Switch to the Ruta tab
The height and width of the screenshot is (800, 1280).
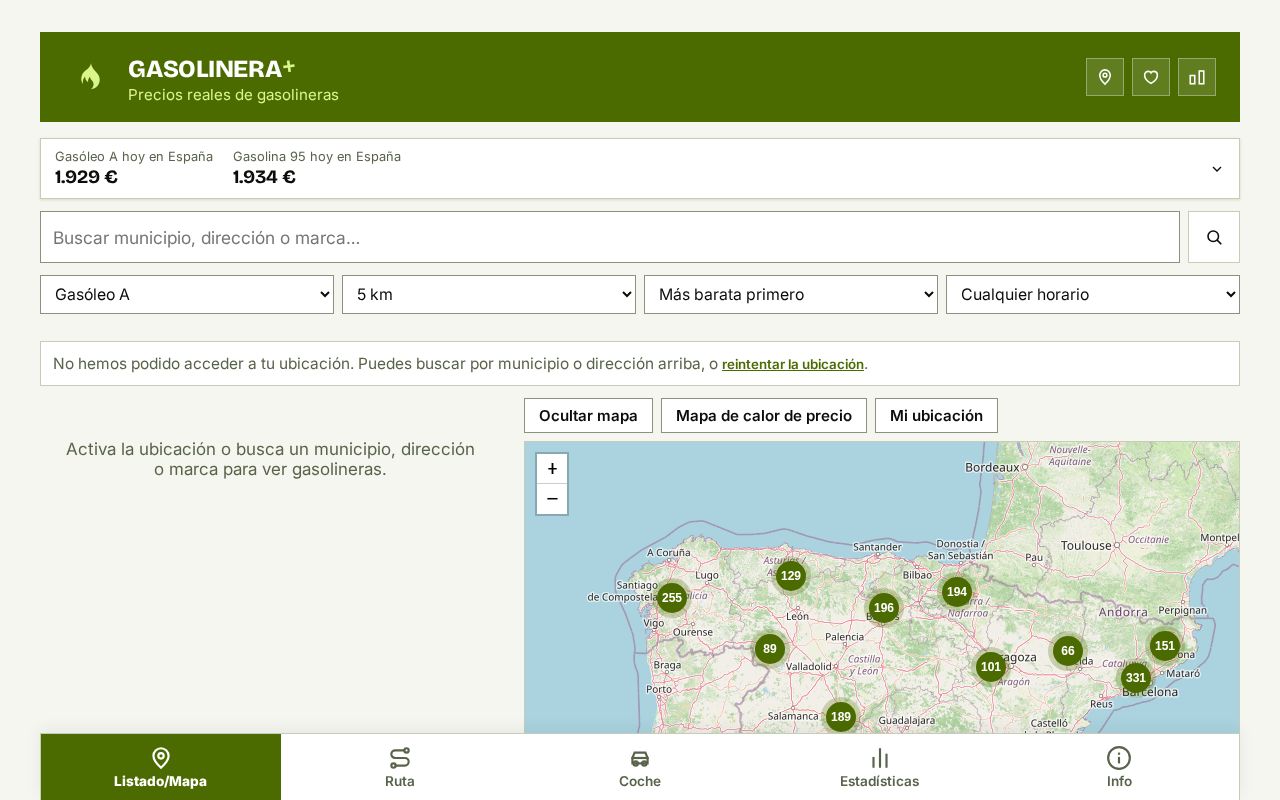[x=400, y=767]
